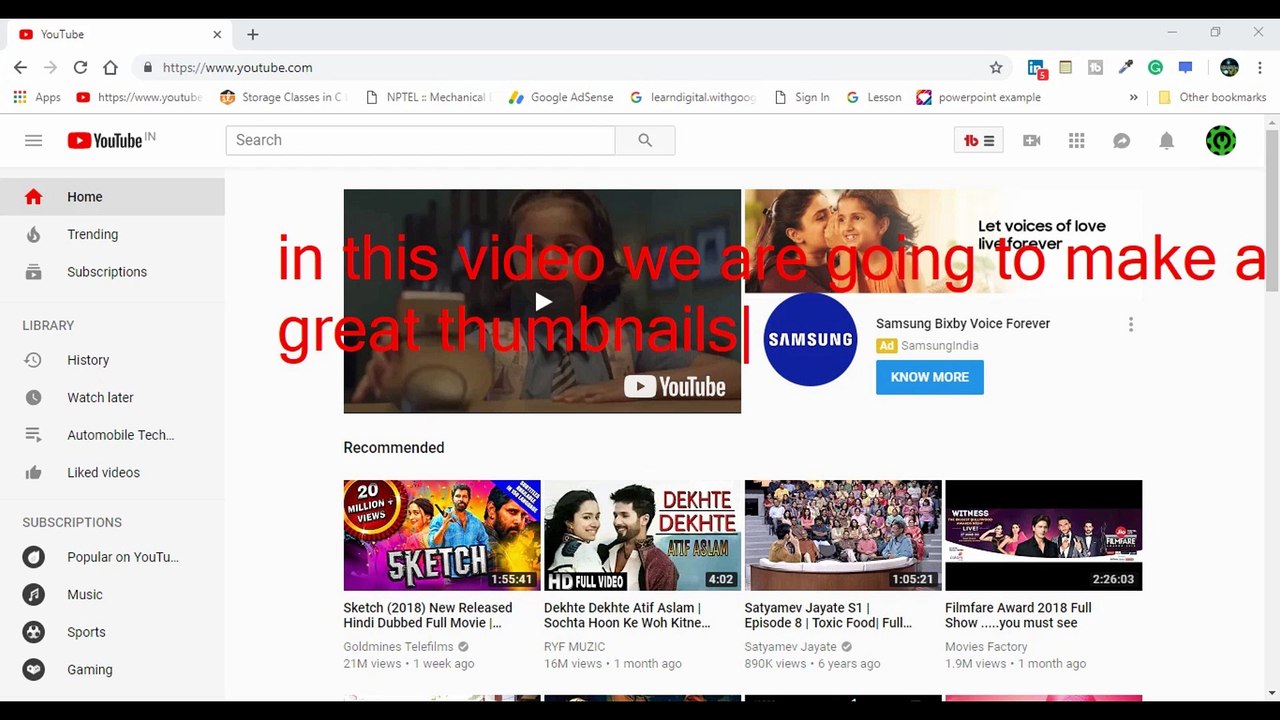Click the Grammarly extension icon
Image resolution: width=1280 pixels, height=720 pixels.
tap(1155, 68)
